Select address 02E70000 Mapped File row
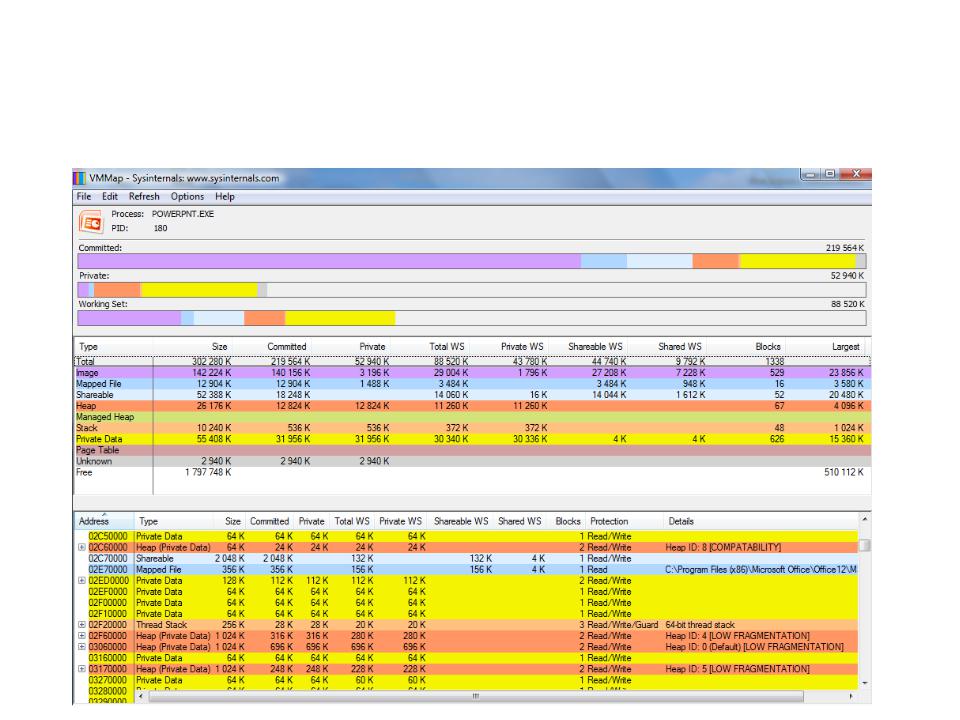Image resolution: width=960 pixels, height=720 pixels. click(466, 569)
